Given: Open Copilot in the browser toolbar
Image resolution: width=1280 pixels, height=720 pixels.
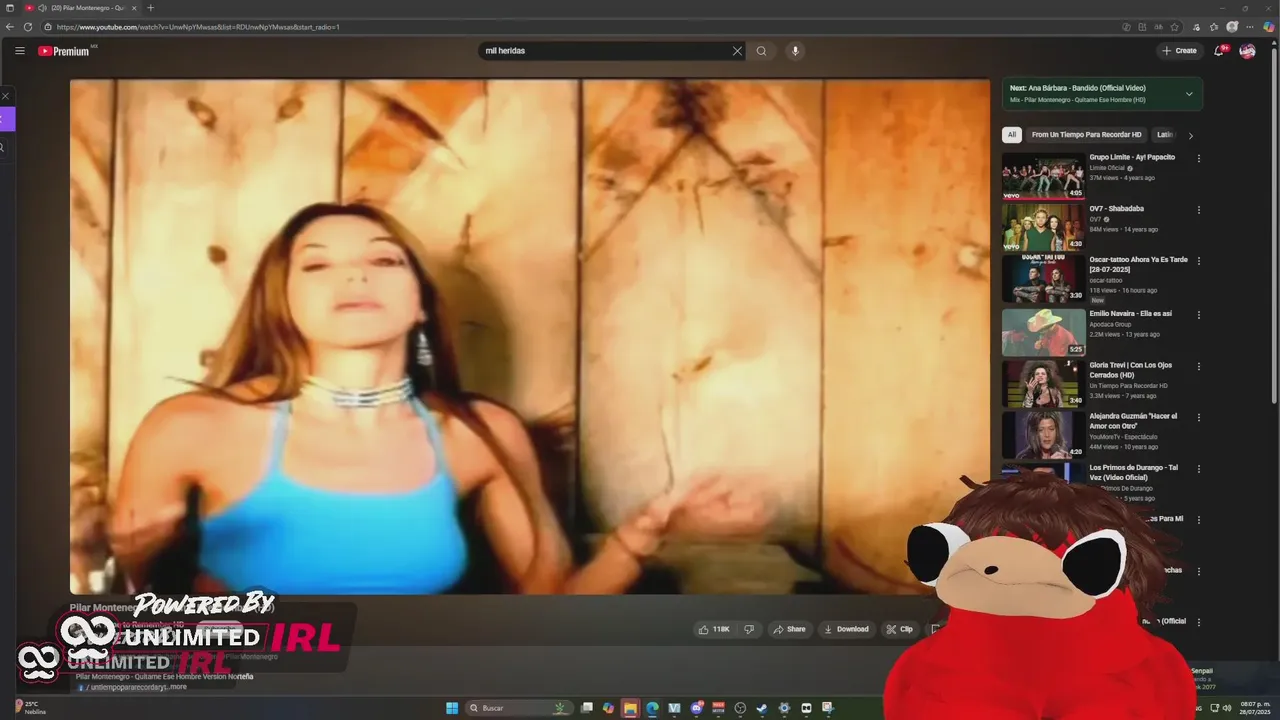Looking at the screenshot, I should 1269,27.
